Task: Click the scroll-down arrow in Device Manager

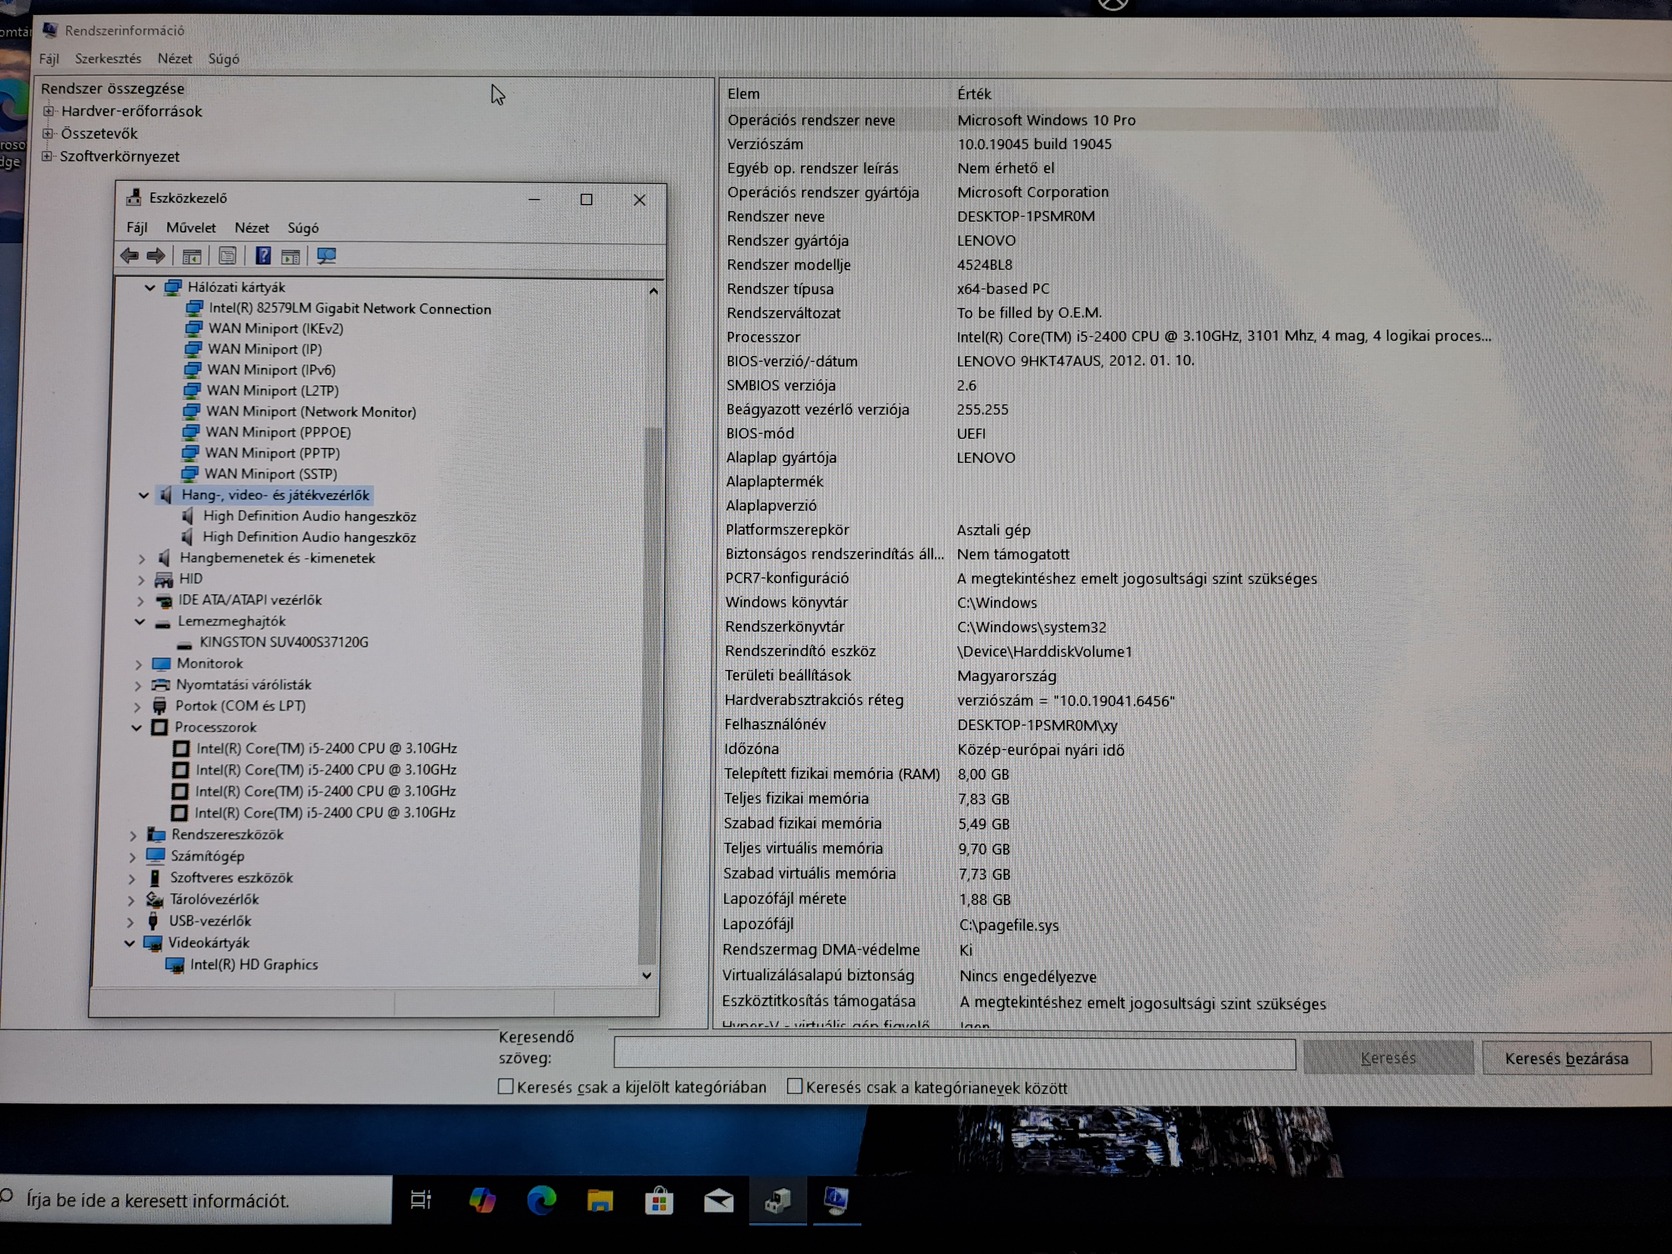Action: point(647,976)
